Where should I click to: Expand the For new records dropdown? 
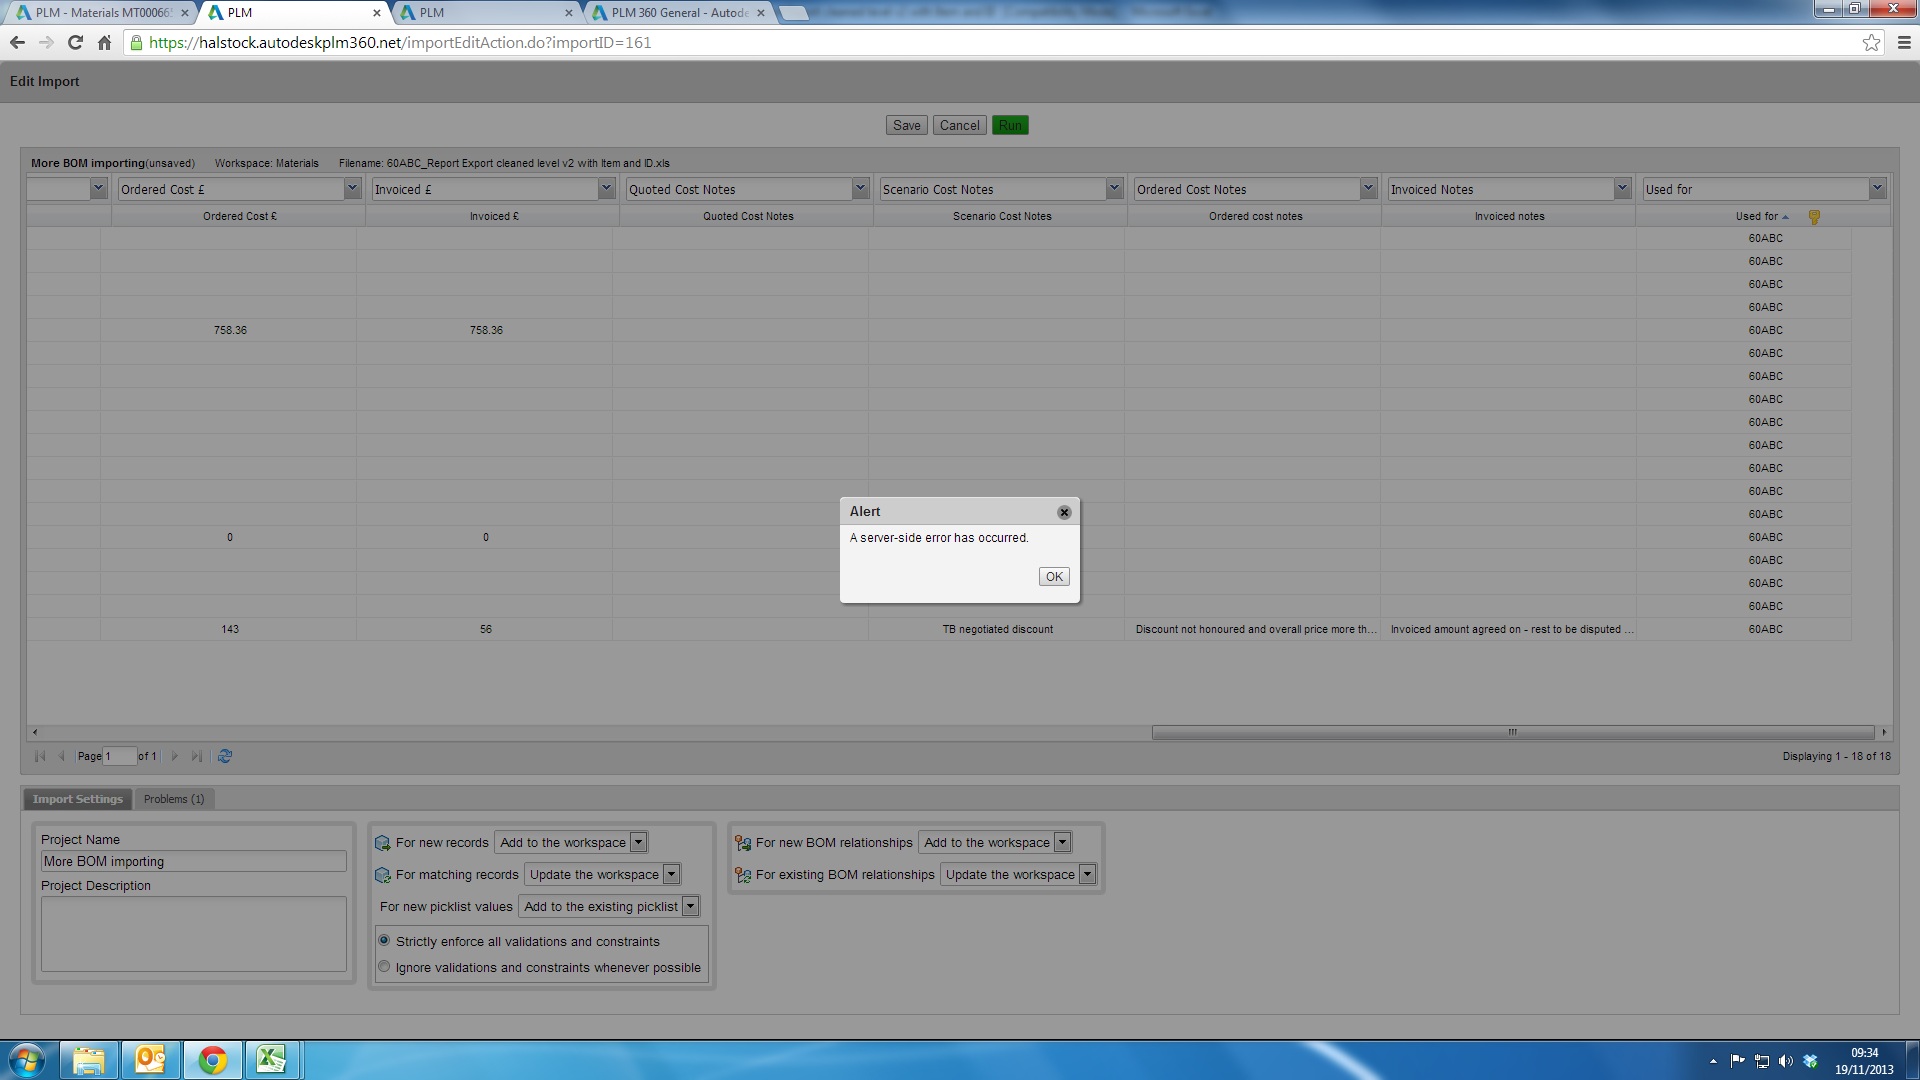(638, 843)
